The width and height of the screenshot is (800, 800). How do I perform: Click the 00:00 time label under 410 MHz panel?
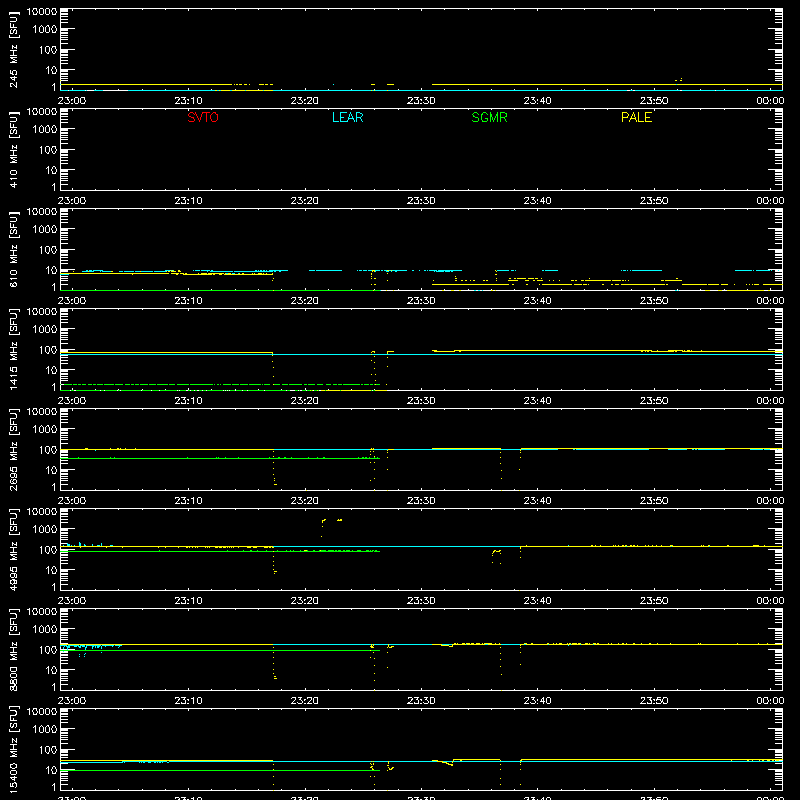coord(770,201)
